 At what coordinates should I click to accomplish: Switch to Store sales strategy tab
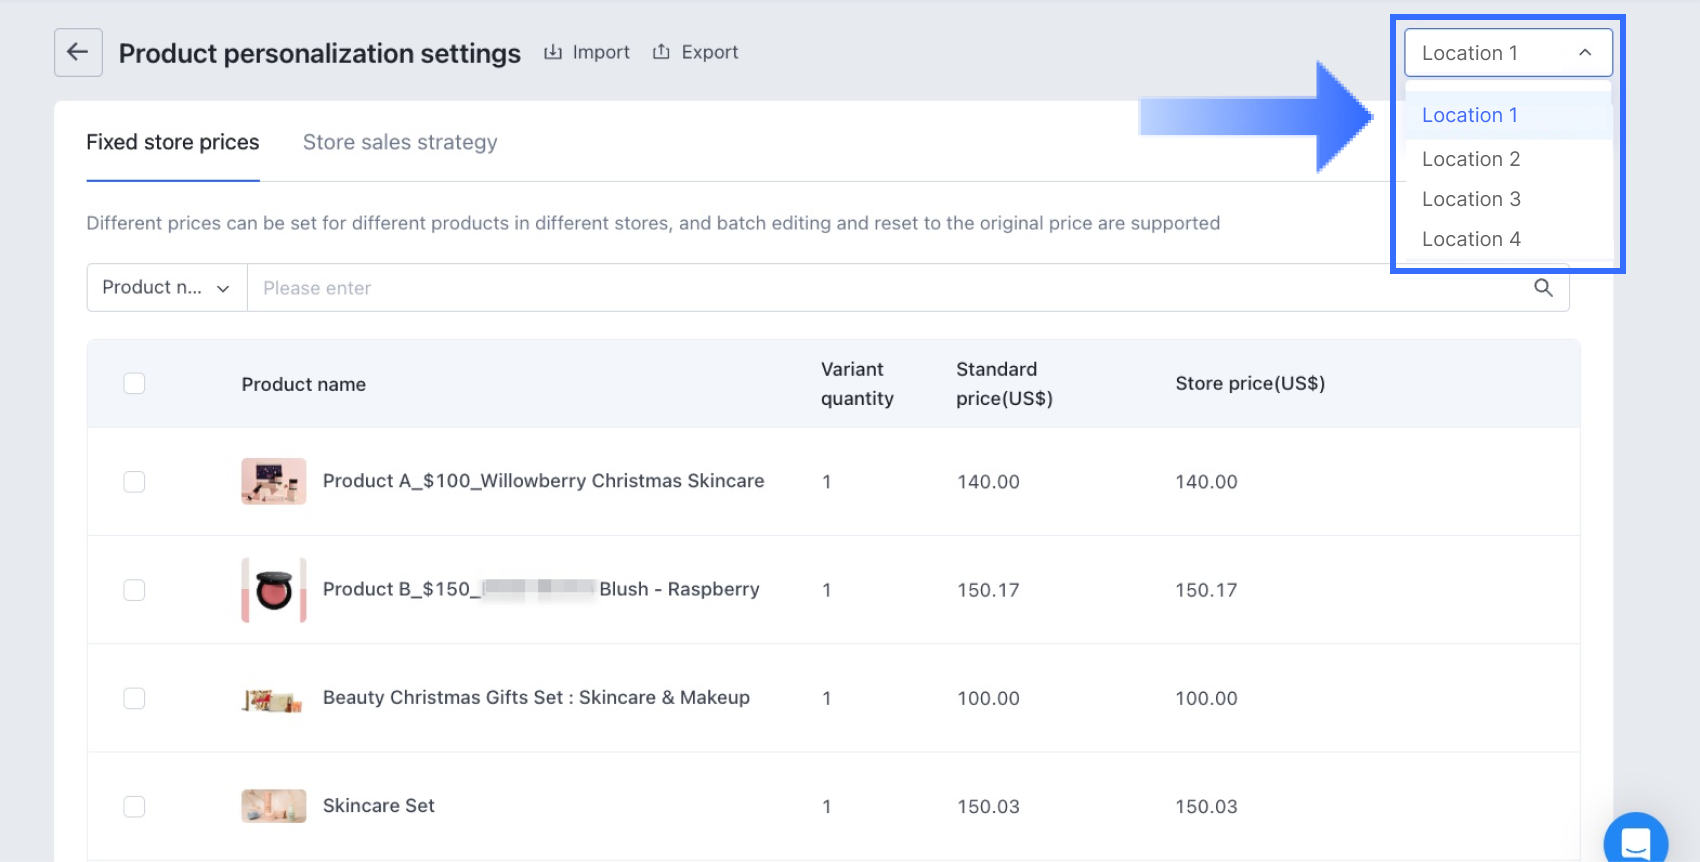400,142
